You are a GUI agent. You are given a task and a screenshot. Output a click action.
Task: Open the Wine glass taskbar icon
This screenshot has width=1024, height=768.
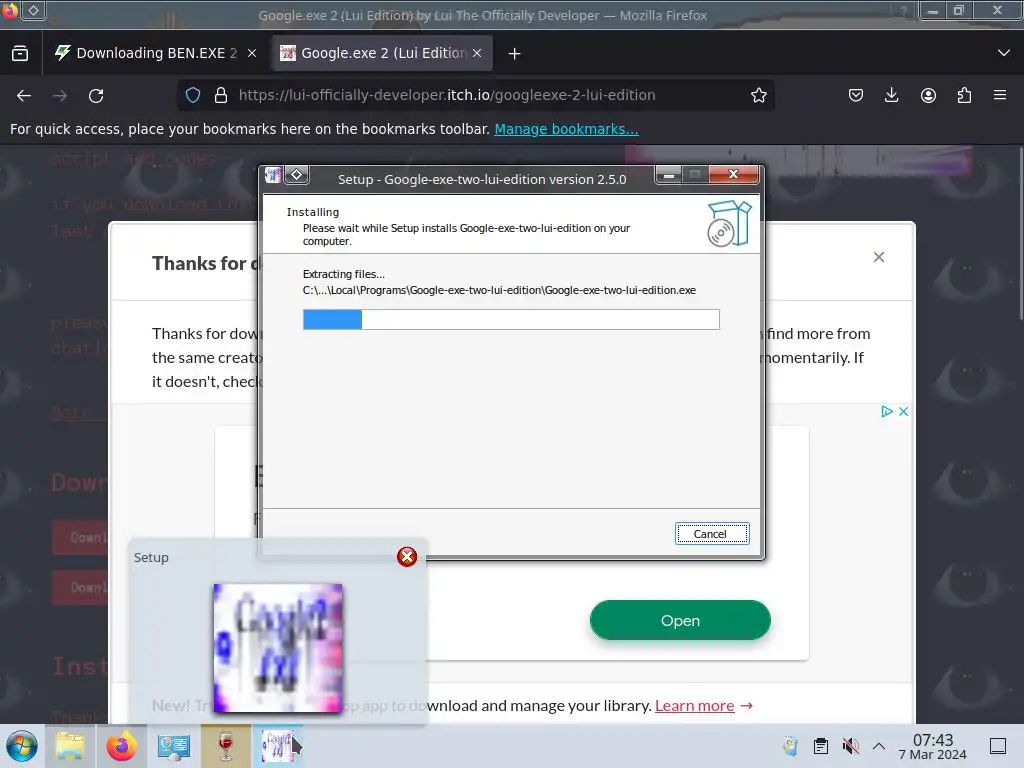pos(226,746)
